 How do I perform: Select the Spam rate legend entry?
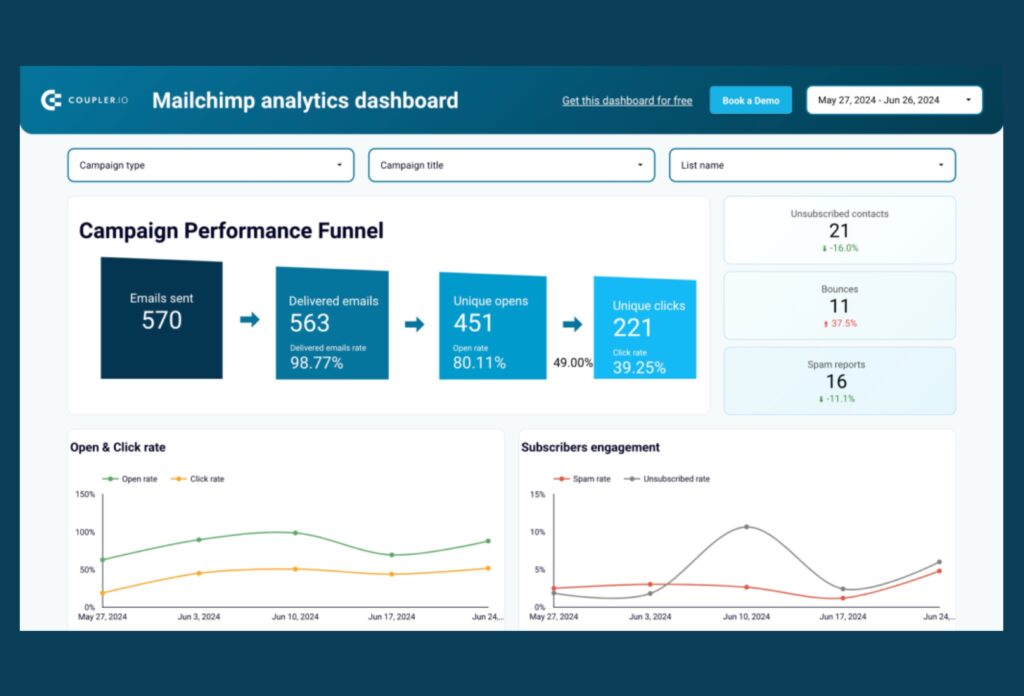tap(582, 479)
